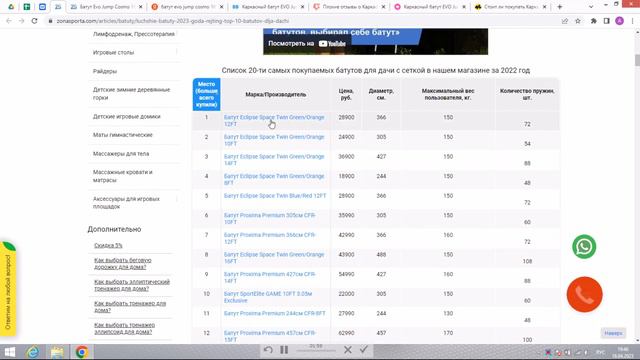The height and width of the screenshot is (360, 640).
Task: Open the Chrome extensions puzzle icon
Action: pyautogui.click(x=593, y=21)
